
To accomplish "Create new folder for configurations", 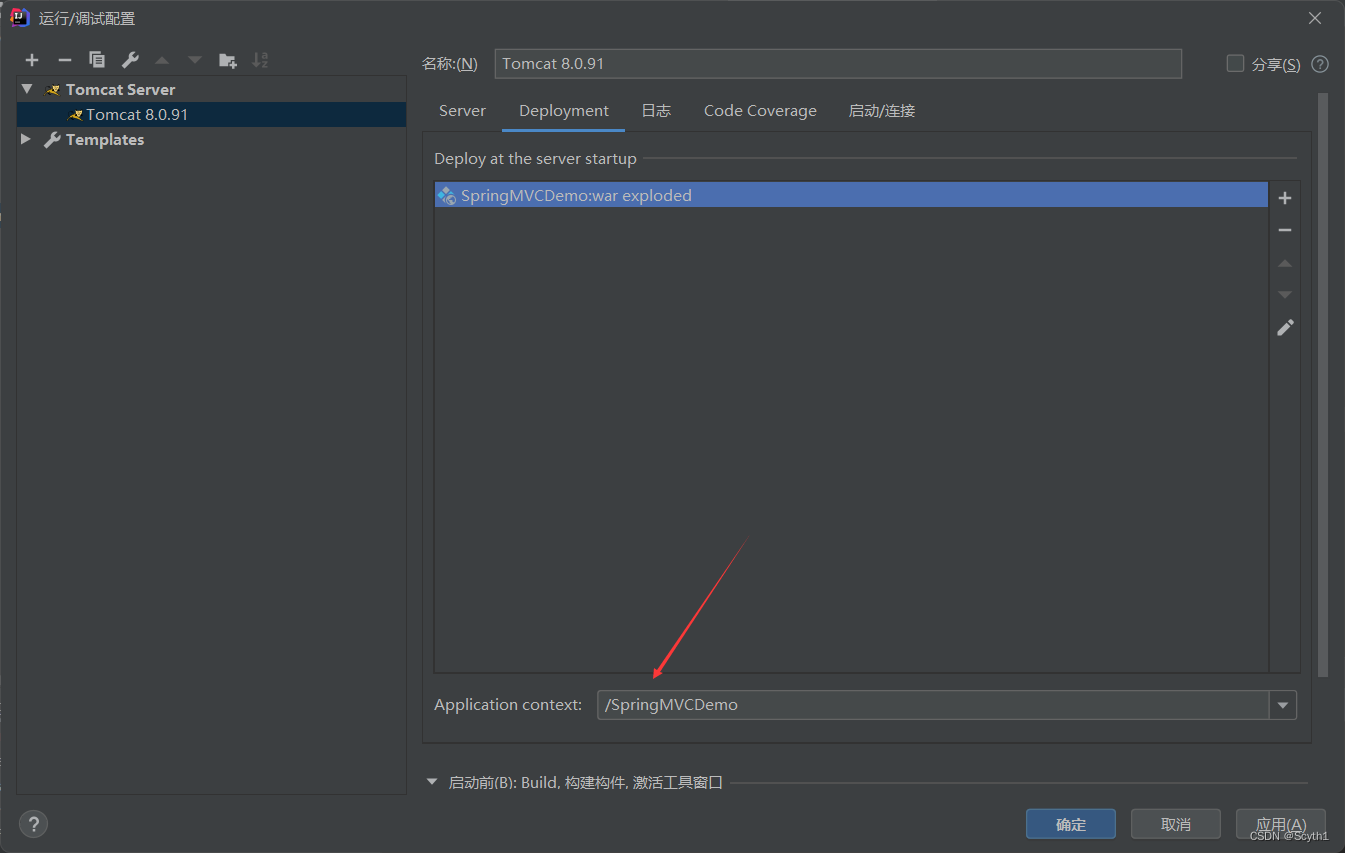I will point(228,60).
